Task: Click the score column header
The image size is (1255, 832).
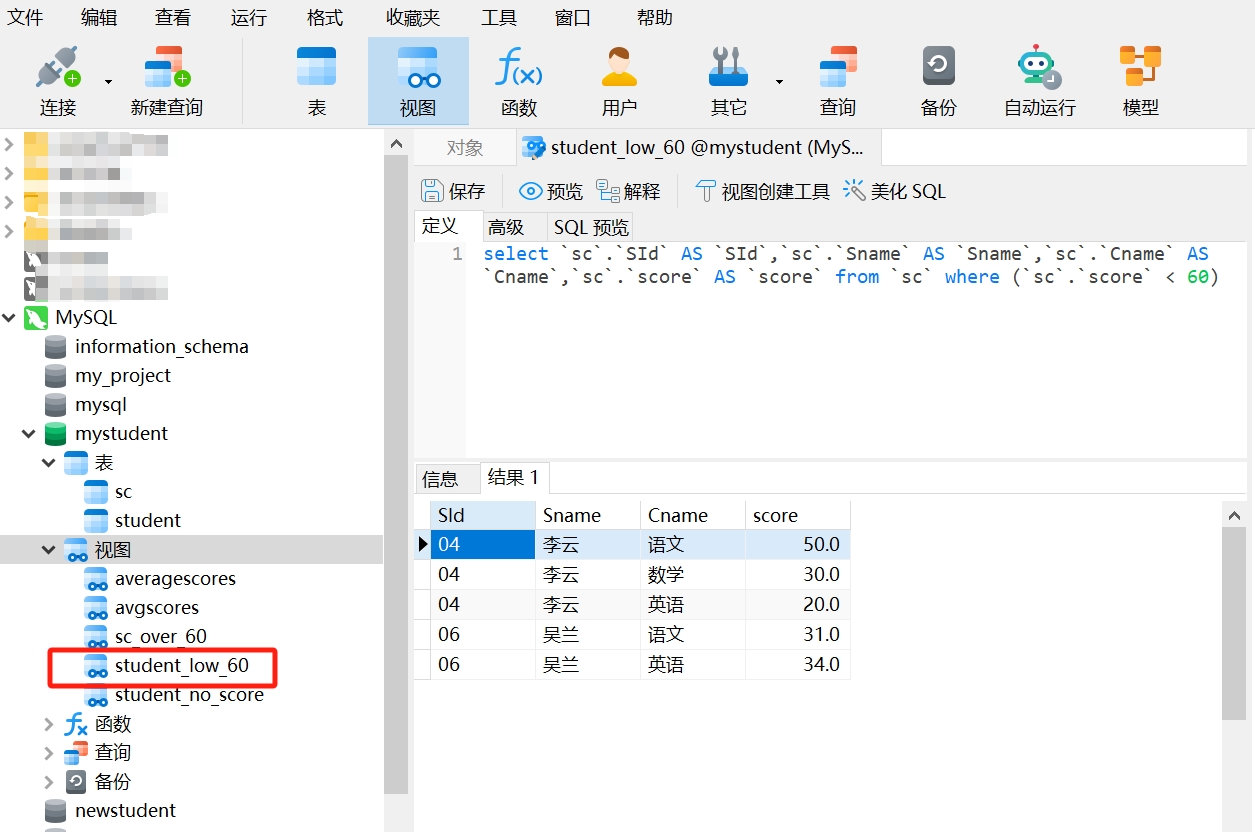Action: pos(797,516)
